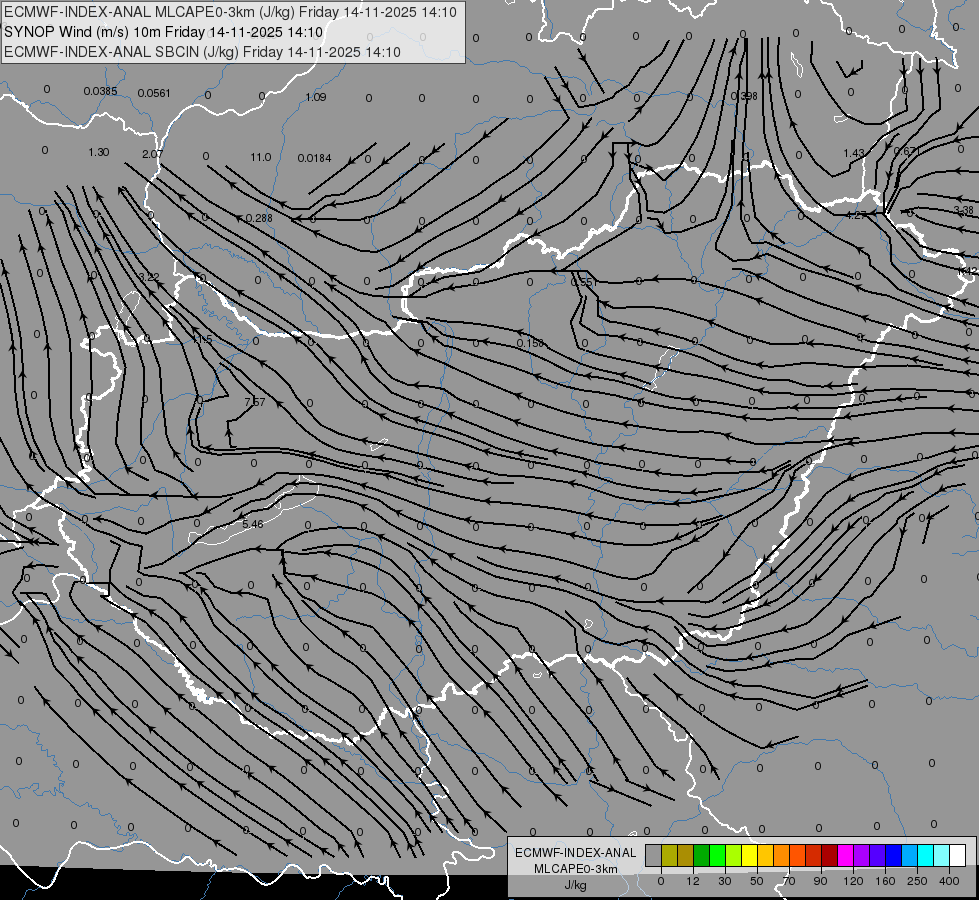Click the ECMWF-INDEX-ANAL SBCIN header line

[202, 52]
